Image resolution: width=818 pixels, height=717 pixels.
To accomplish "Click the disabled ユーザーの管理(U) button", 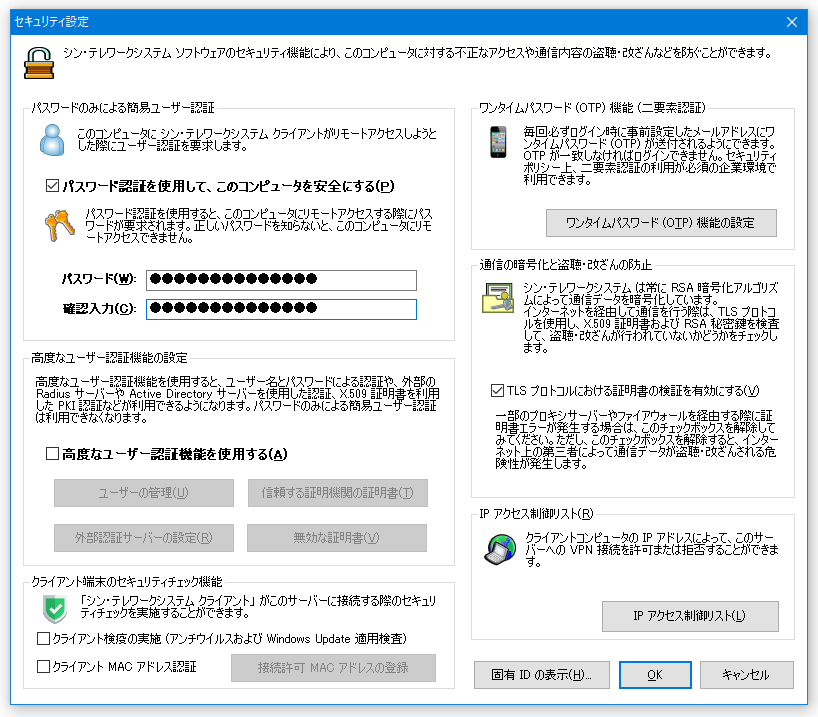I will (143, 493).
